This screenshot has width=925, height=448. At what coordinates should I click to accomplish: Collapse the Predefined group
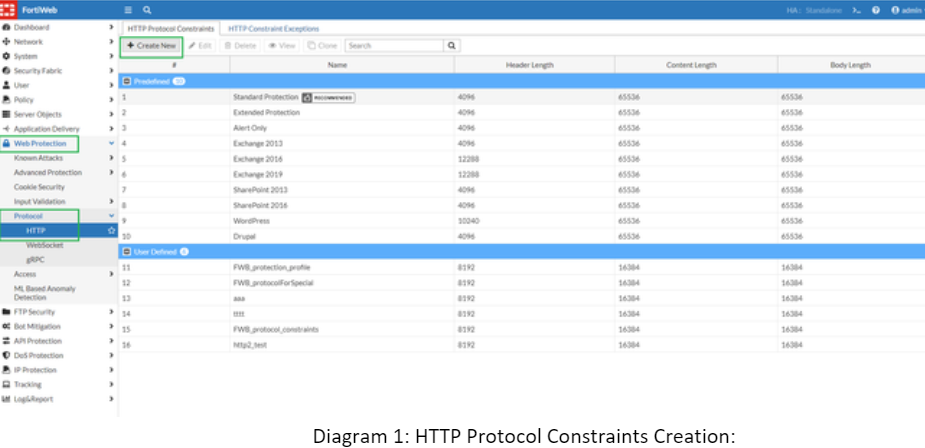[x=126, y=81]
